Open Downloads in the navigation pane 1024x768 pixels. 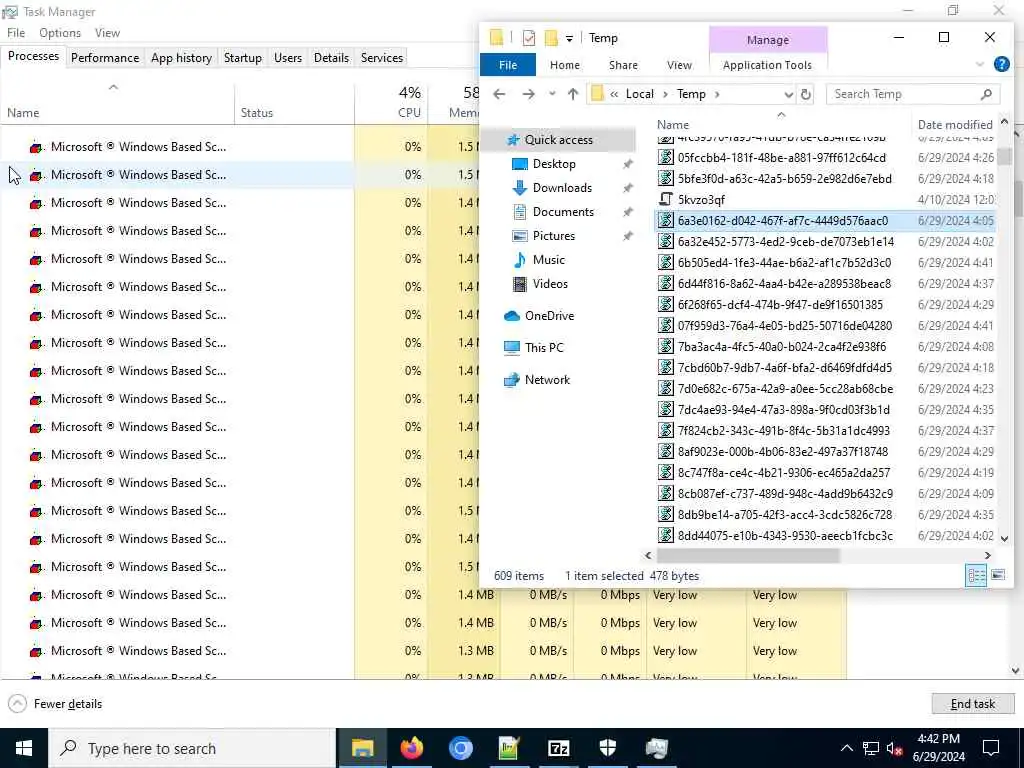[562, 187]
